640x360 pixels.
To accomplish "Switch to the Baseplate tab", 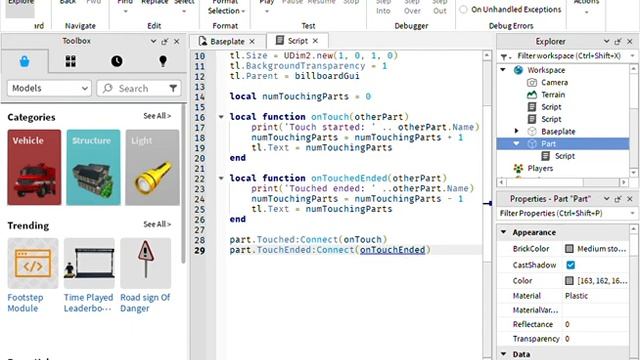I will [227, 42].
